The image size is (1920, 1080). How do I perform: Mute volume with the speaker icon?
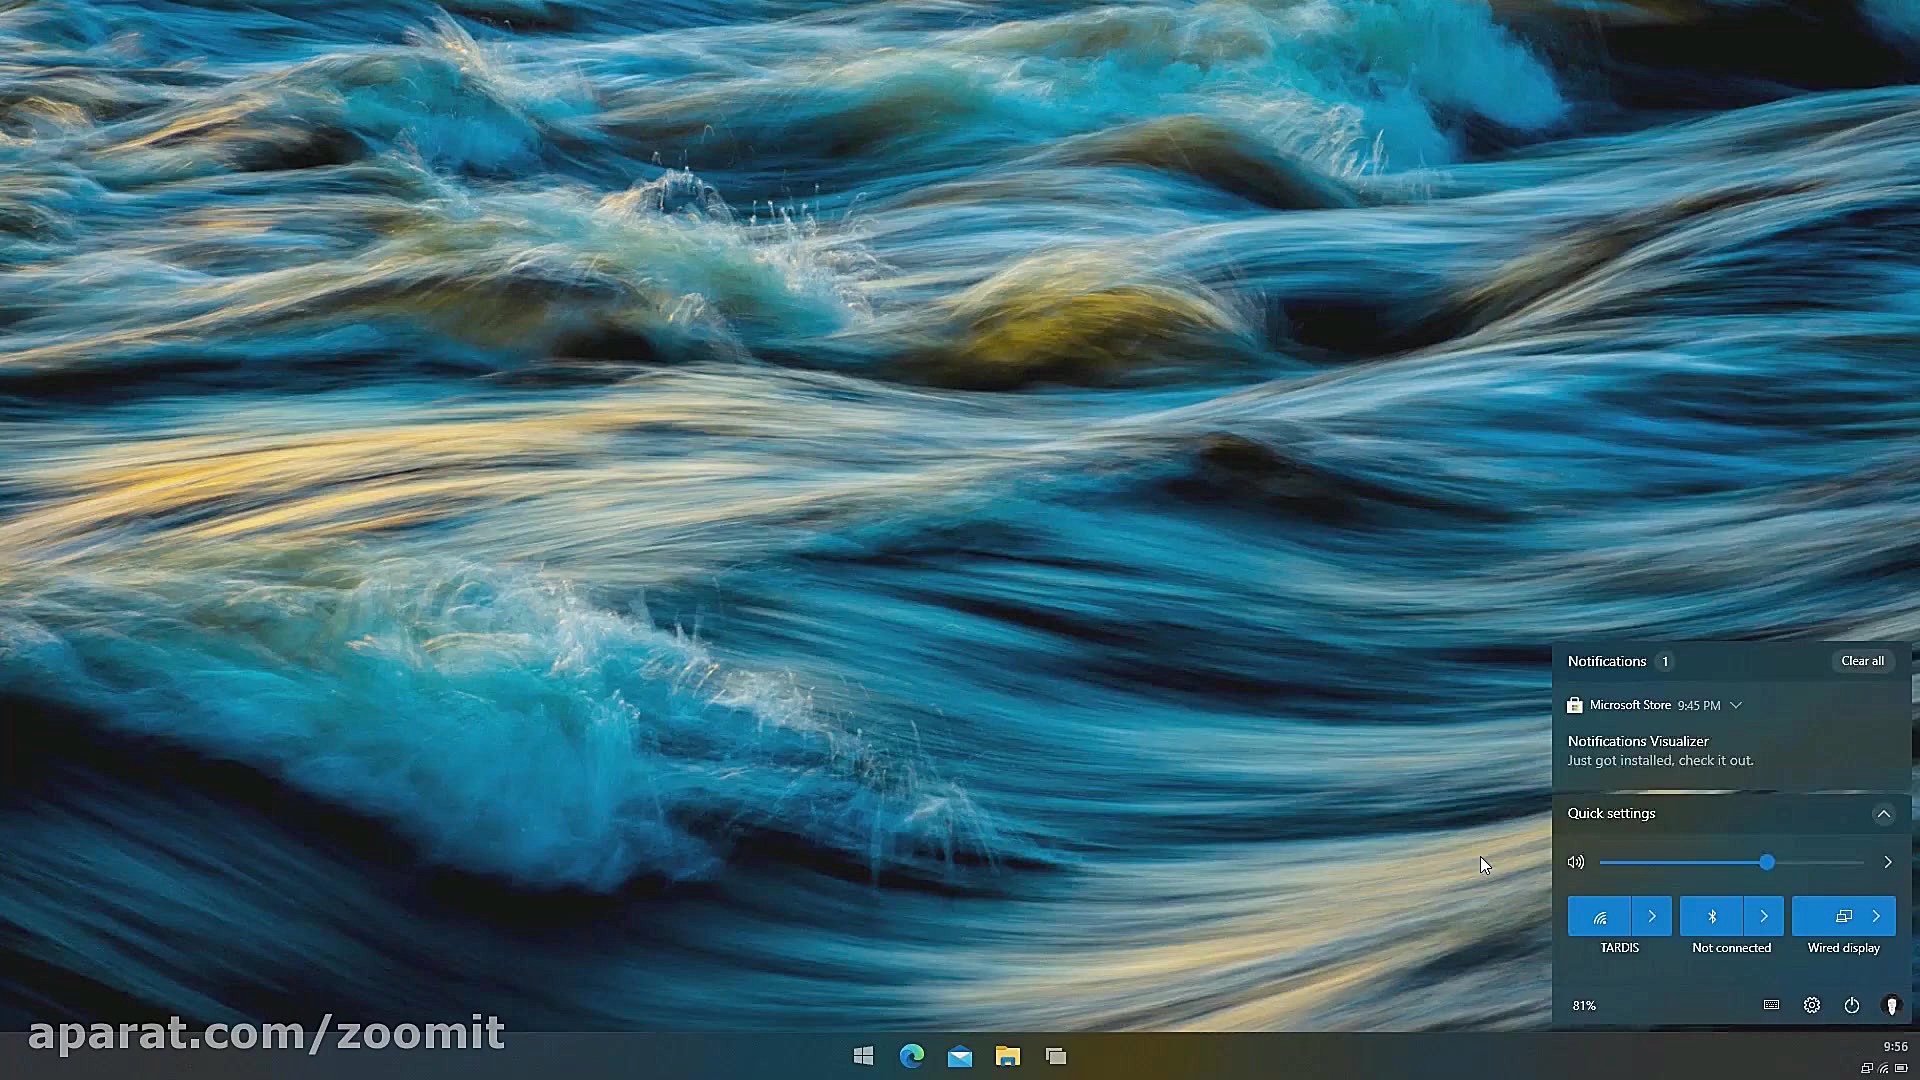coord(1576,862)
